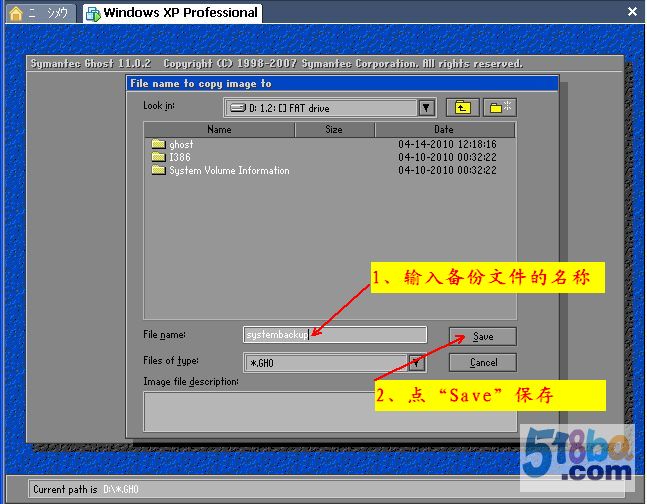Image resolution: width=647 pixels, height=504 pixels.
Task: Click the System Volume Information name
Action: pos(229,170)
